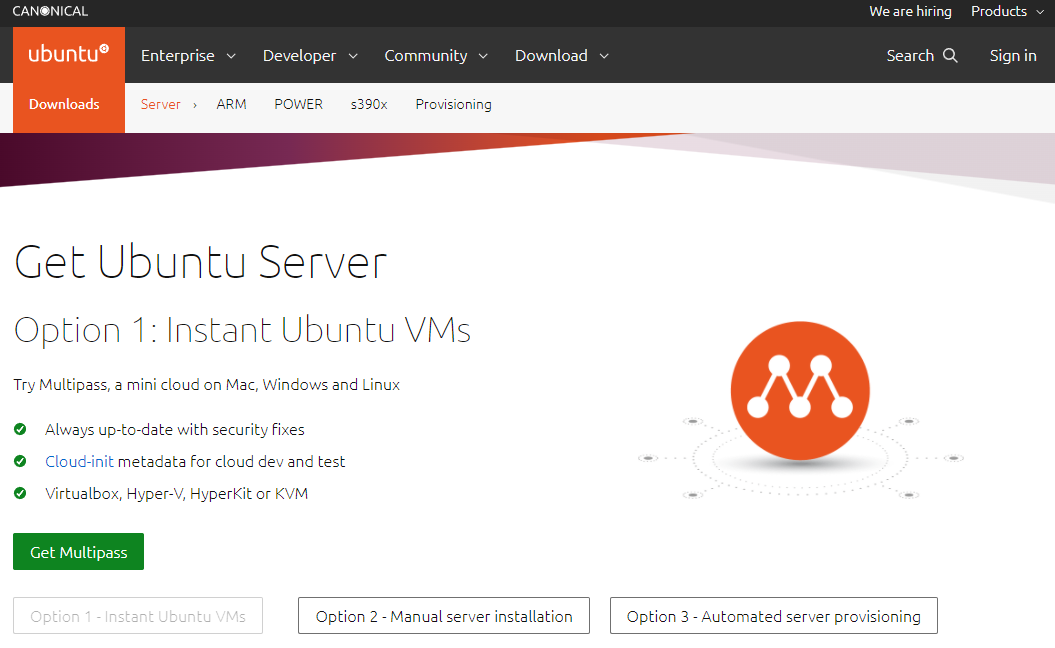Select the POWER sub-navigation item
This screenshot has height=648, width=1055.
click(x=298, y=104)
